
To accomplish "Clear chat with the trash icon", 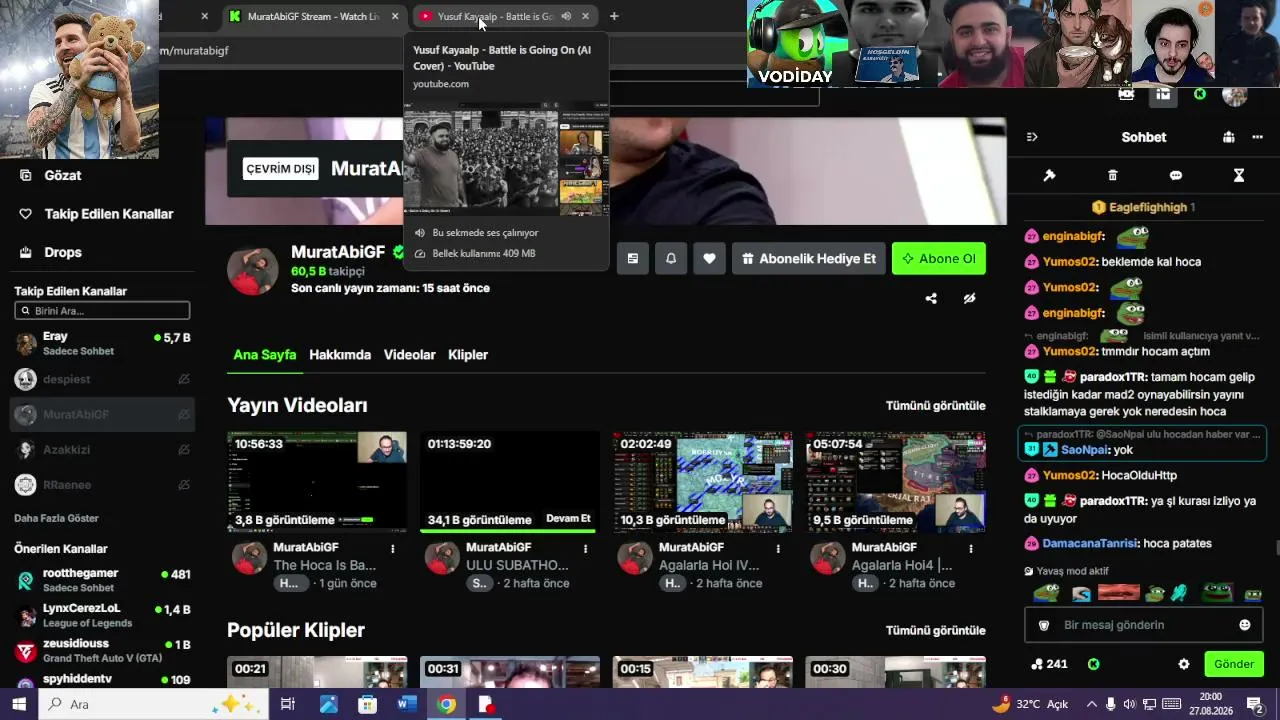I will [x=1112, y=175].
